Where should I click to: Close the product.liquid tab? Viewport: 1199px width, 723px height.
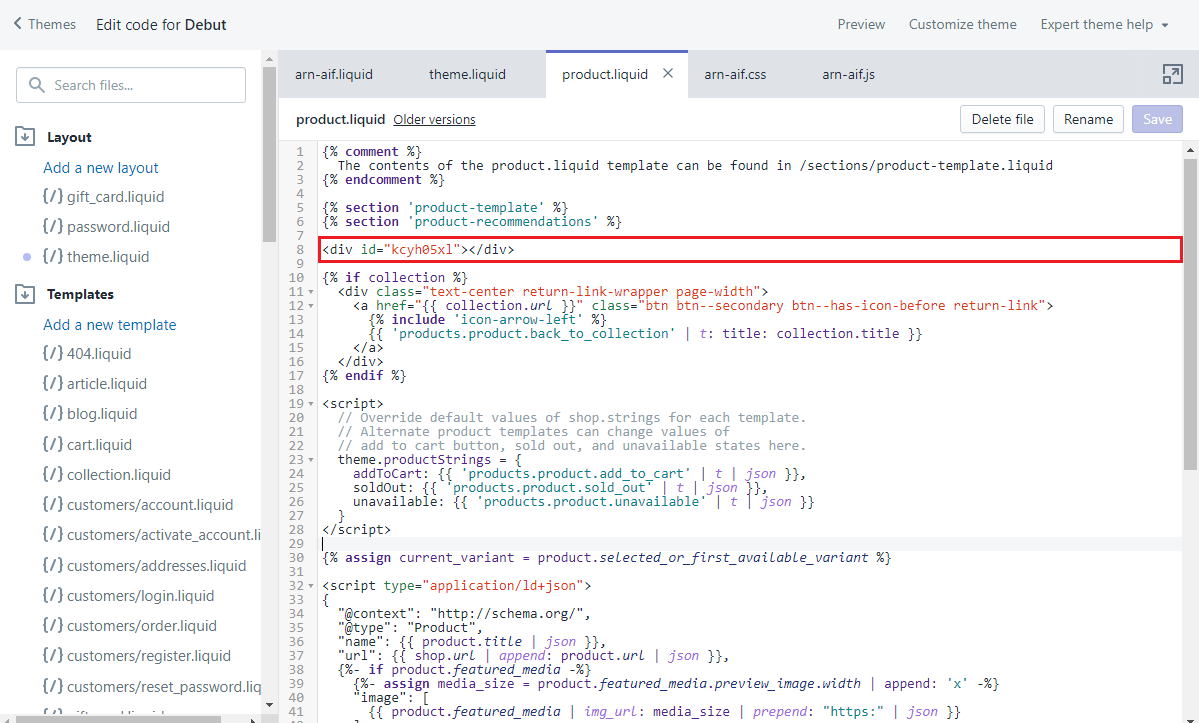pos(668,73)
